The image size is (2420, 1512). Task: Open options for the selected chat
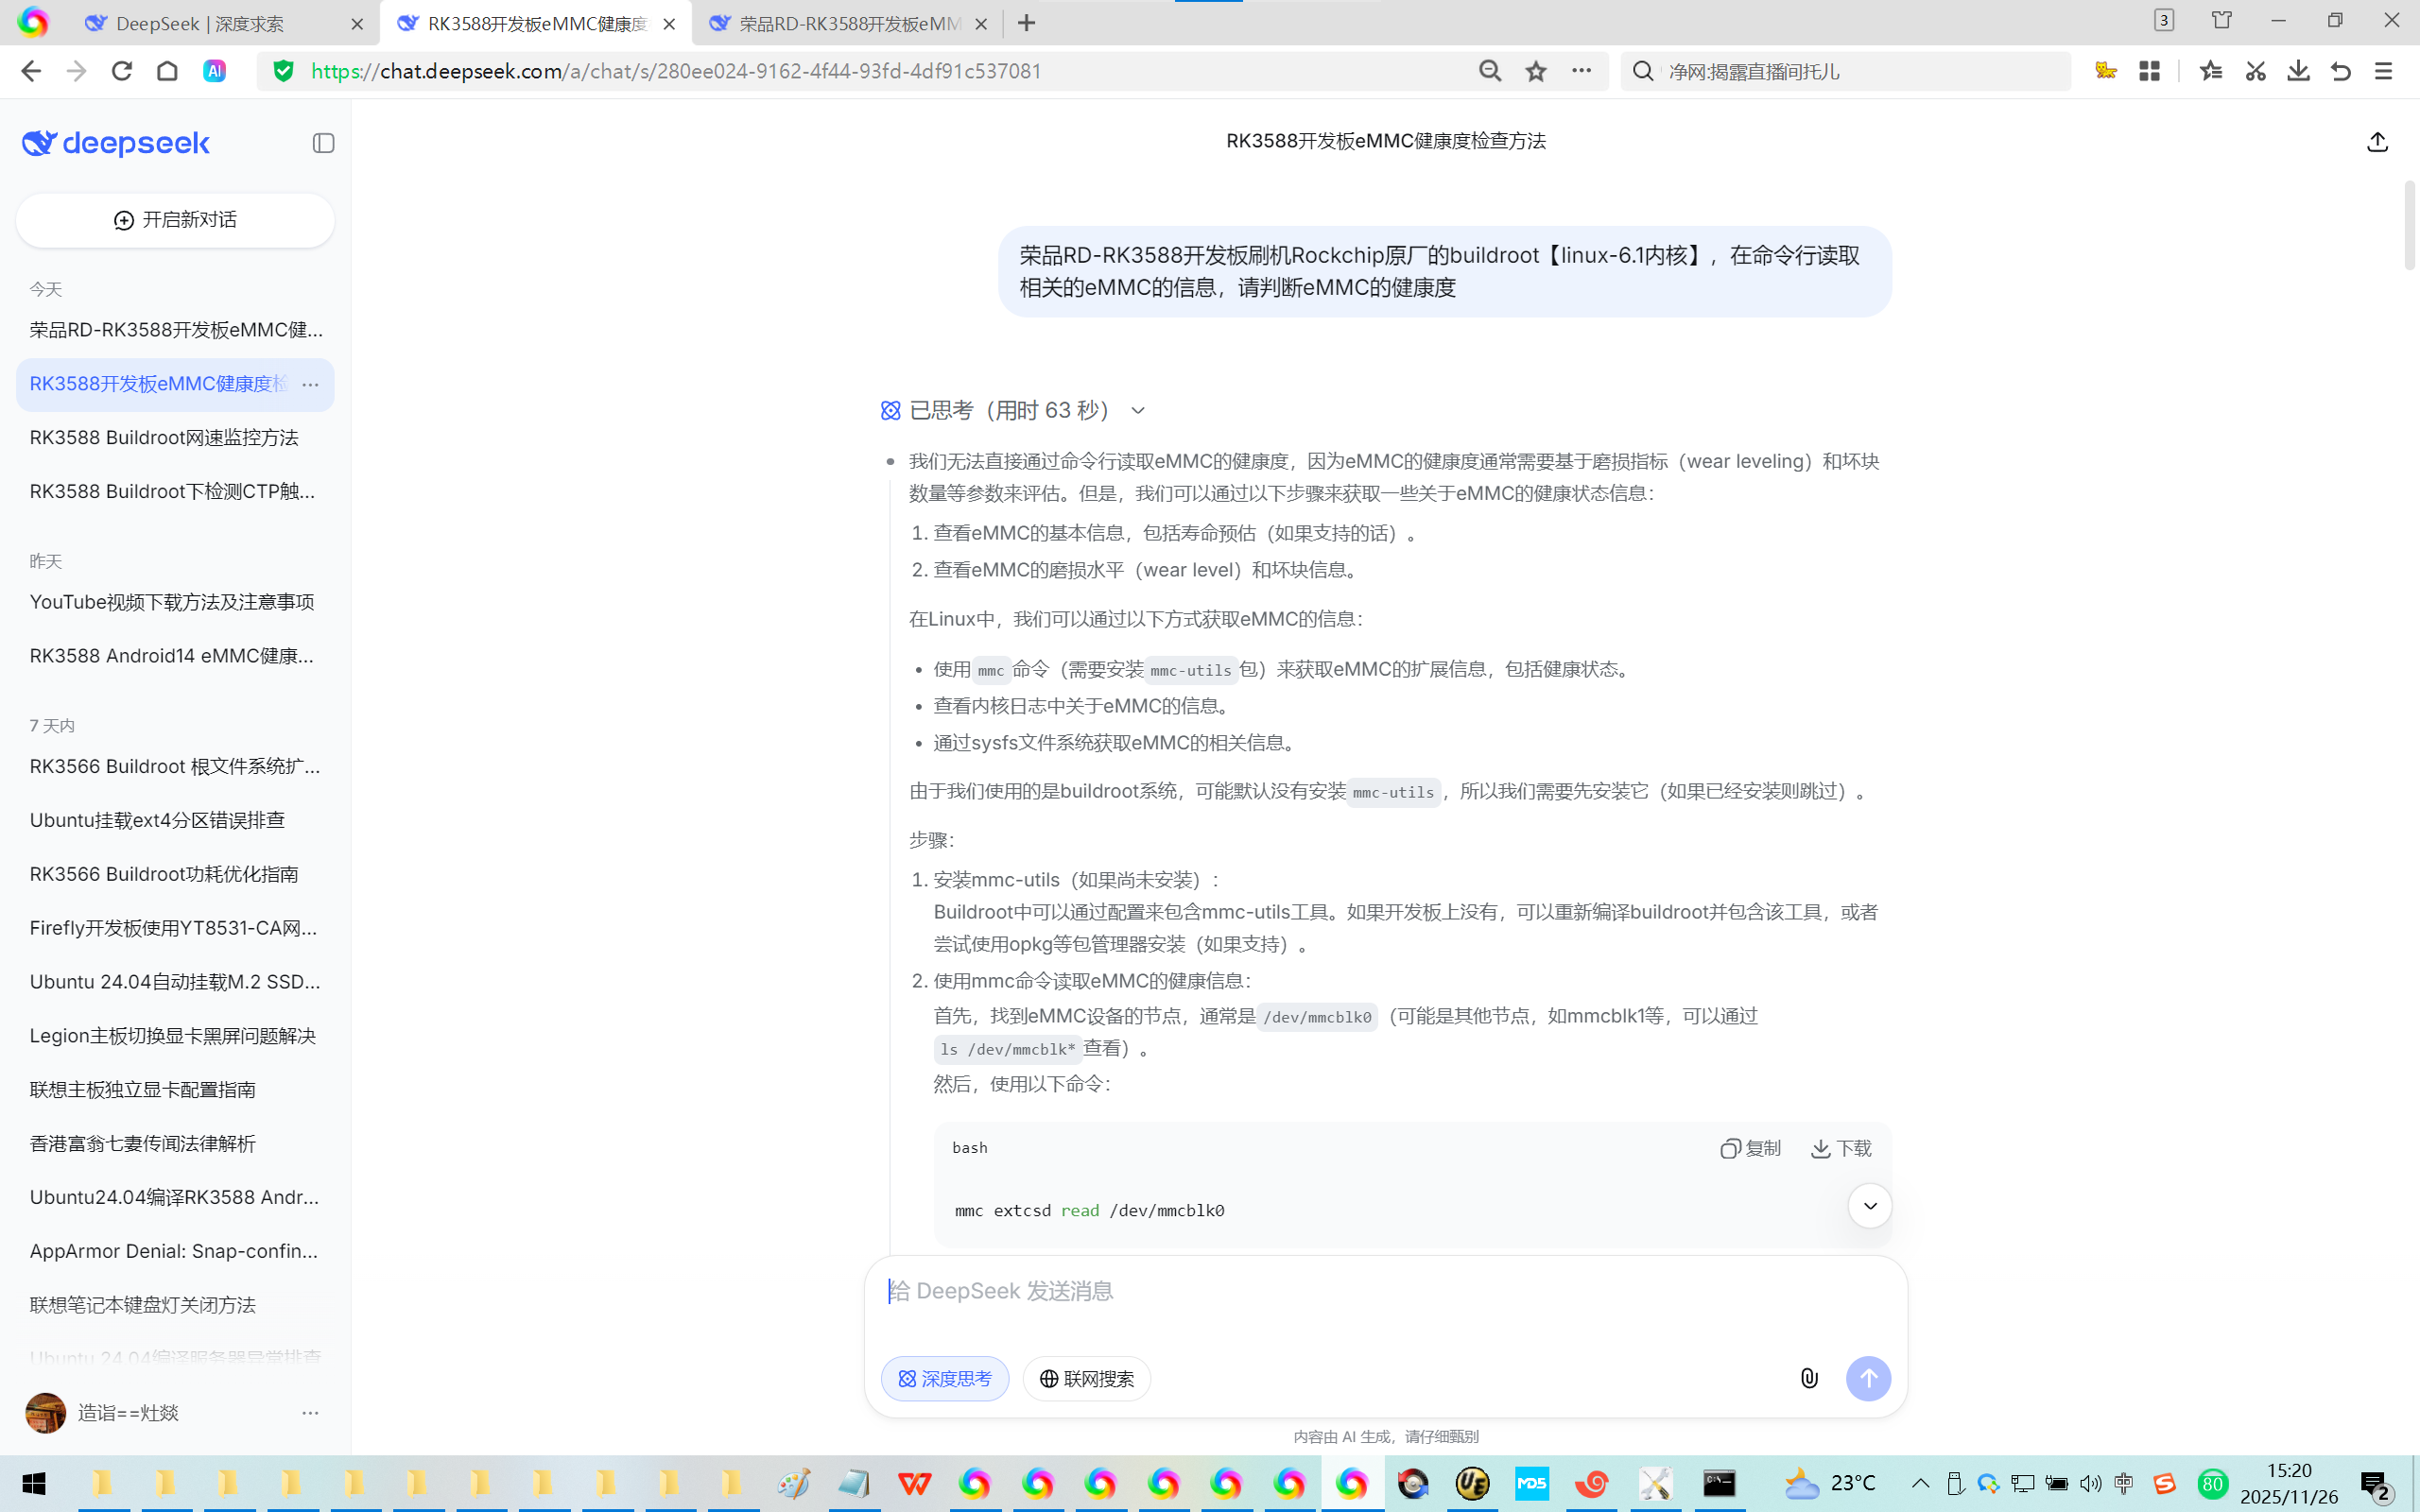(311, 384)
